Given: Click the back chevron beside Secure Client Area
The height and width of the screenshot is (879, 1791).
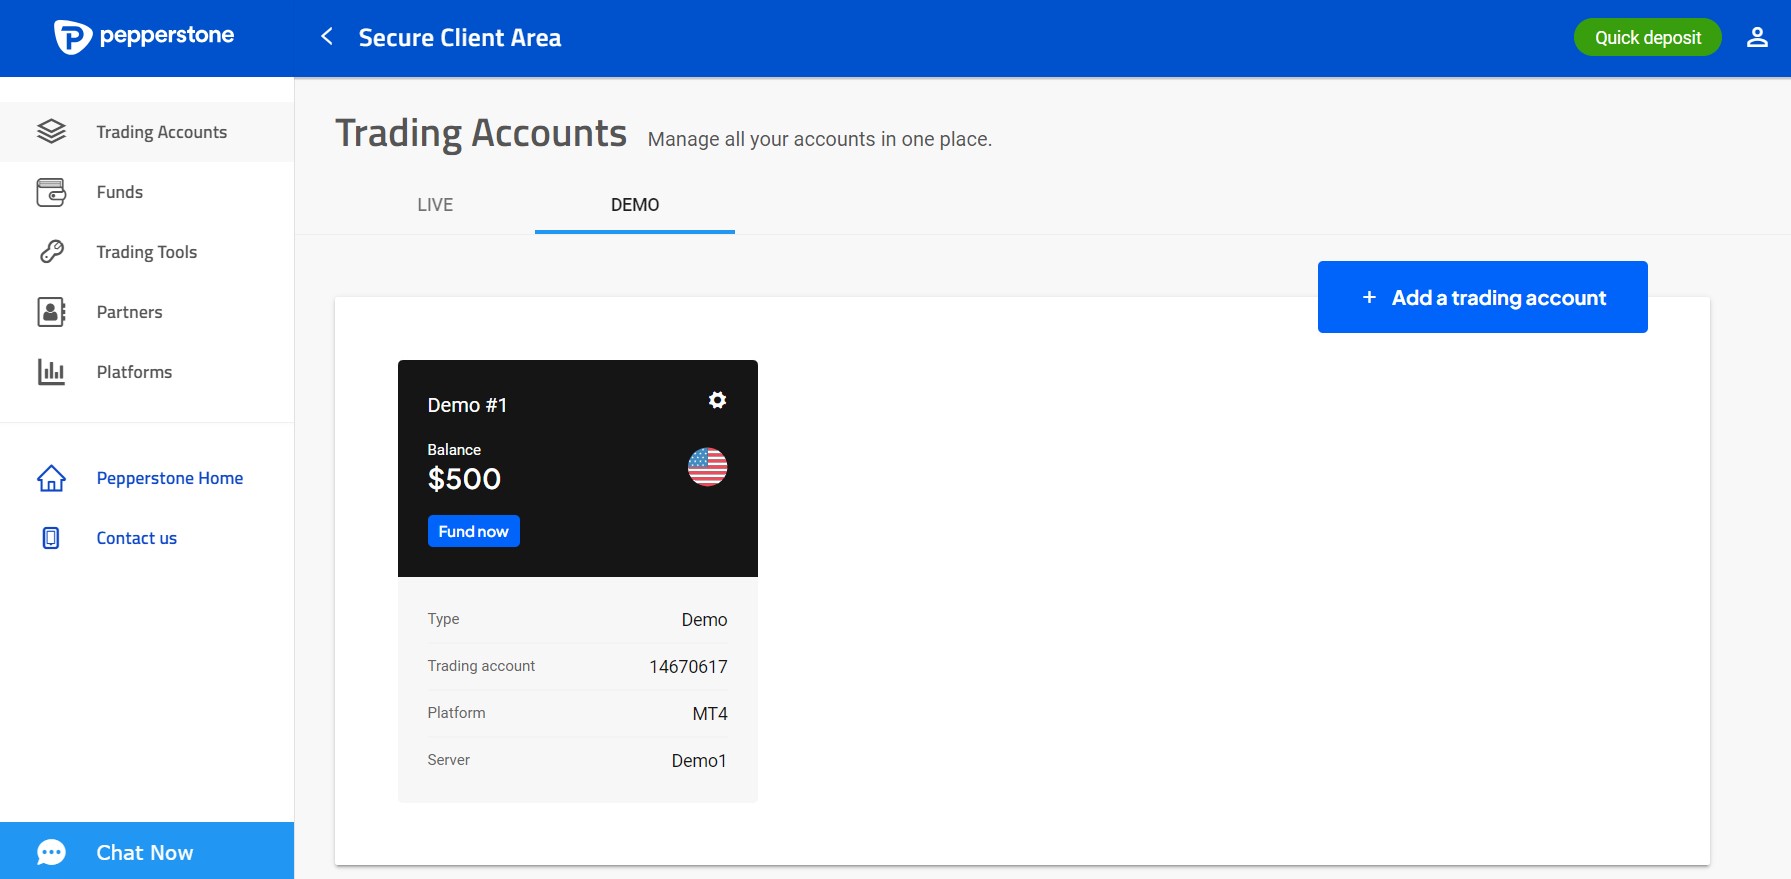Looking at the screenshot, I should click(x=327, y=37).
